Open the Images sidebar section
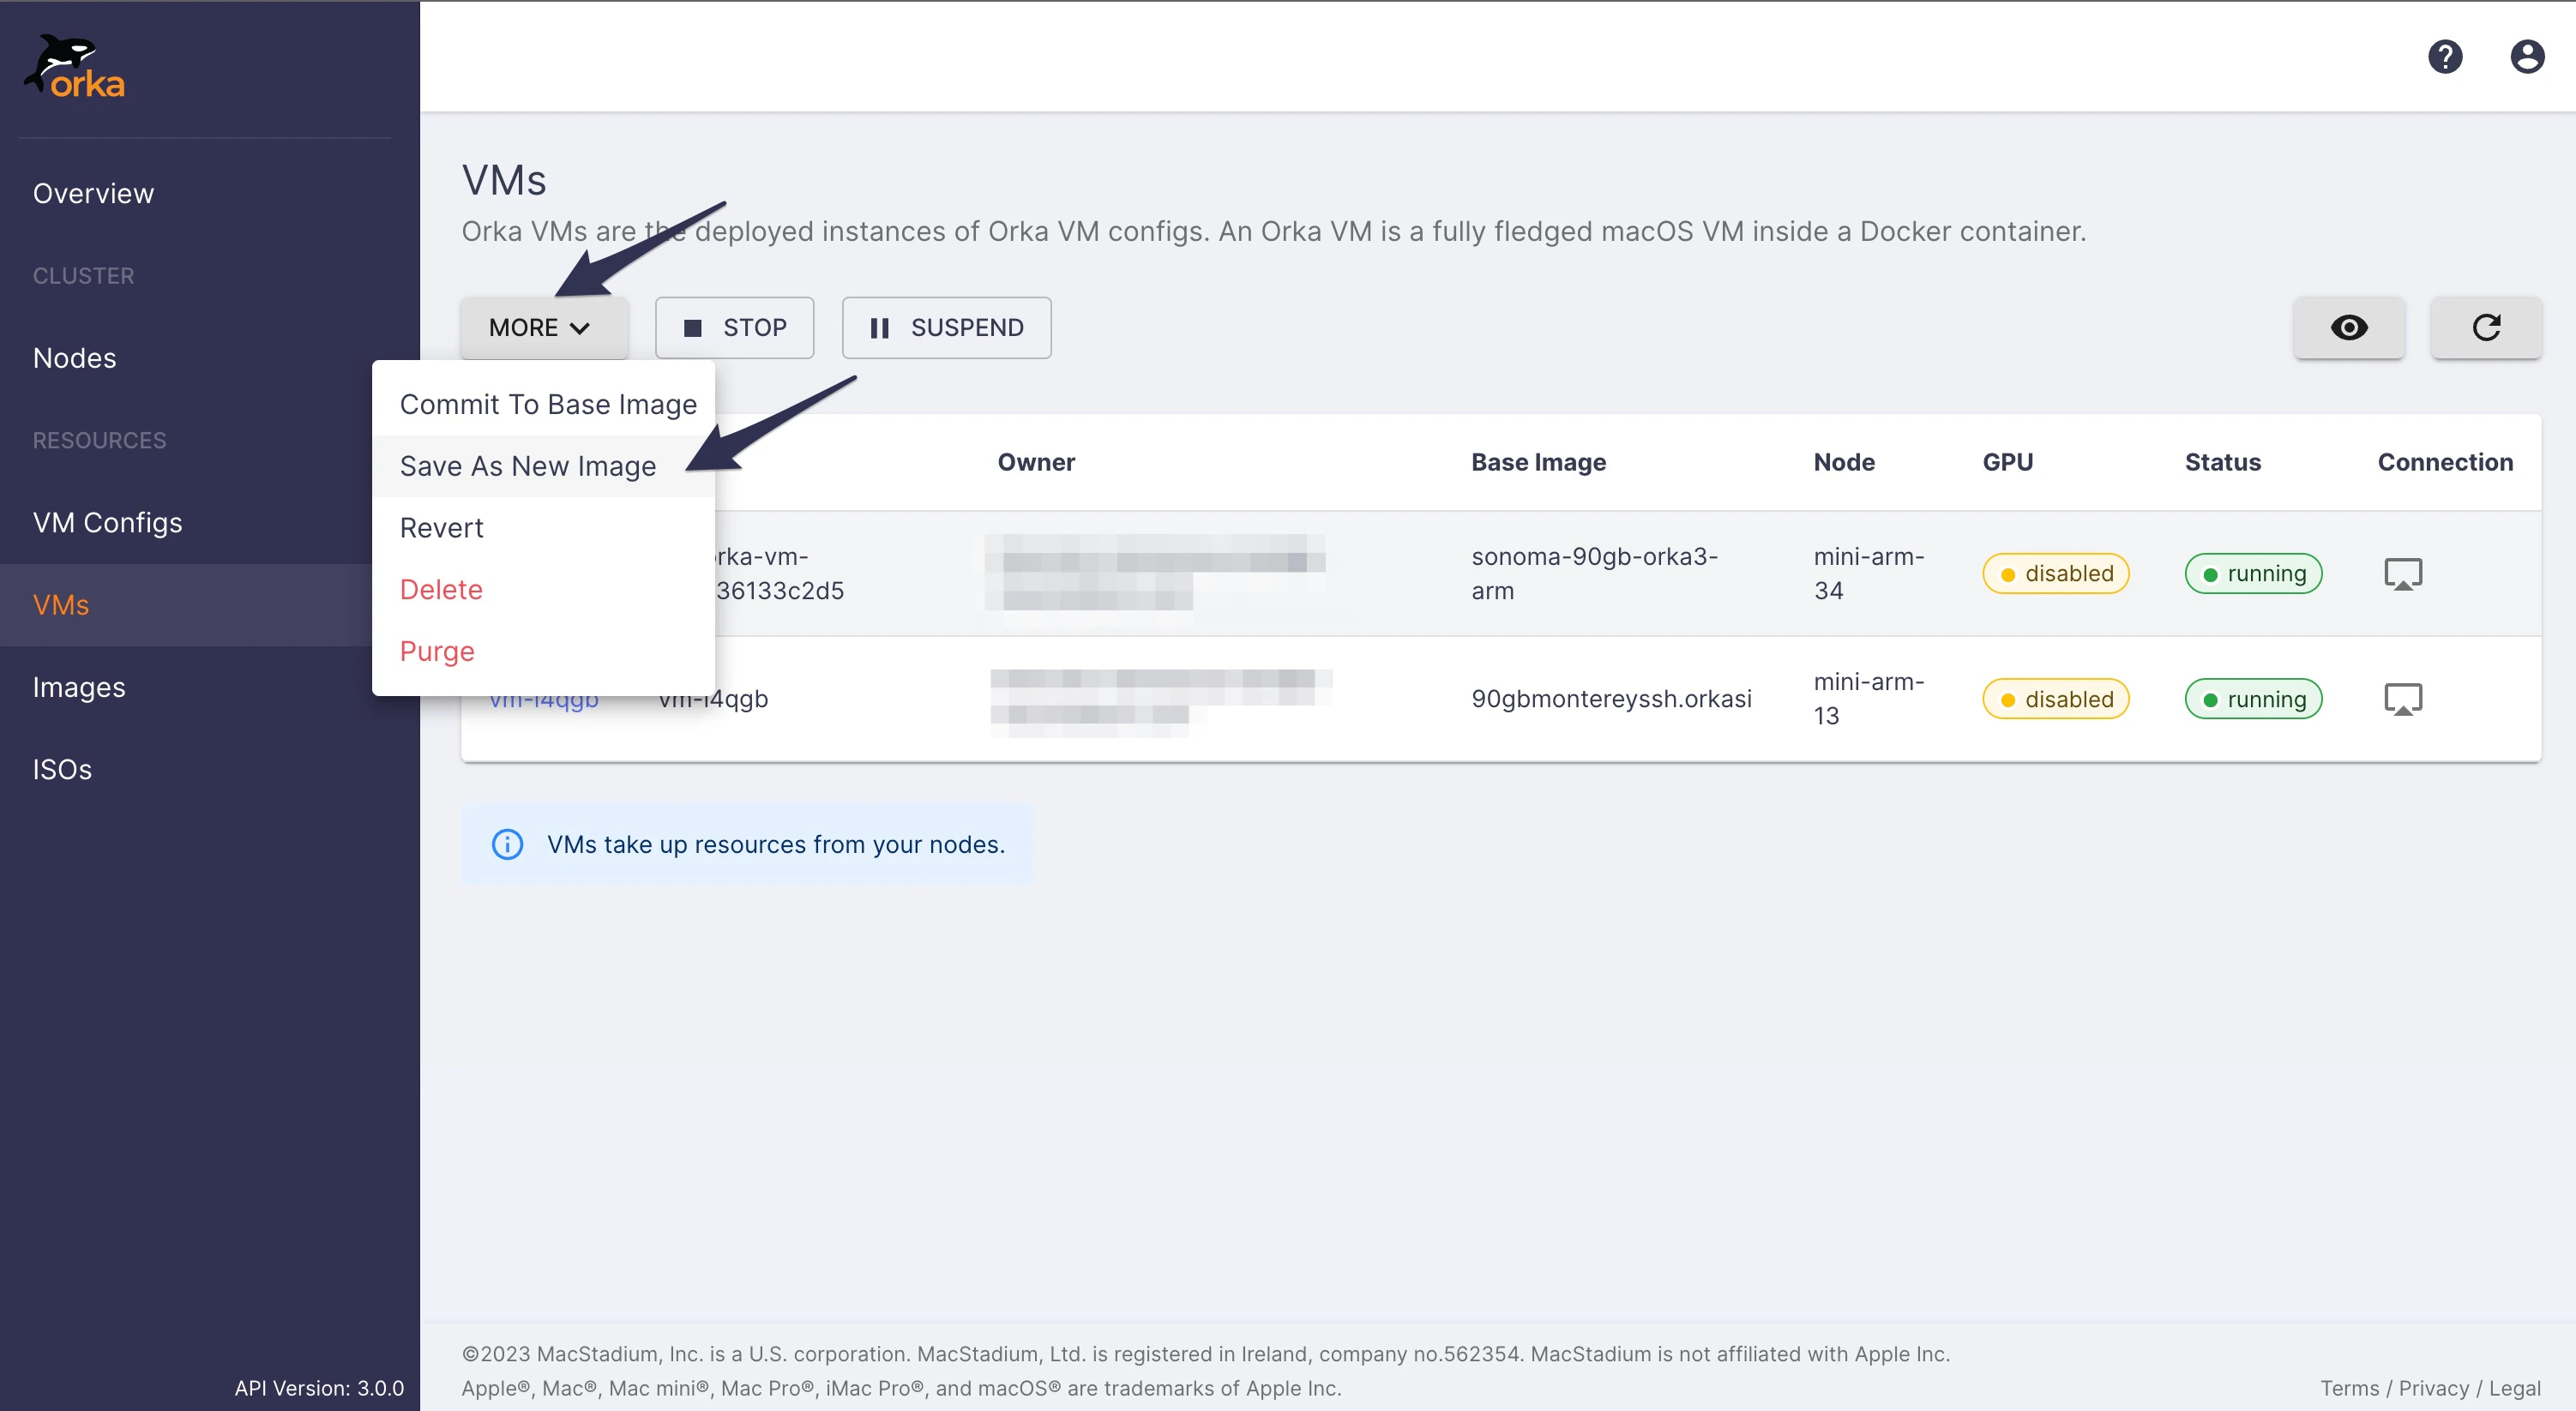 click(79, 687)
